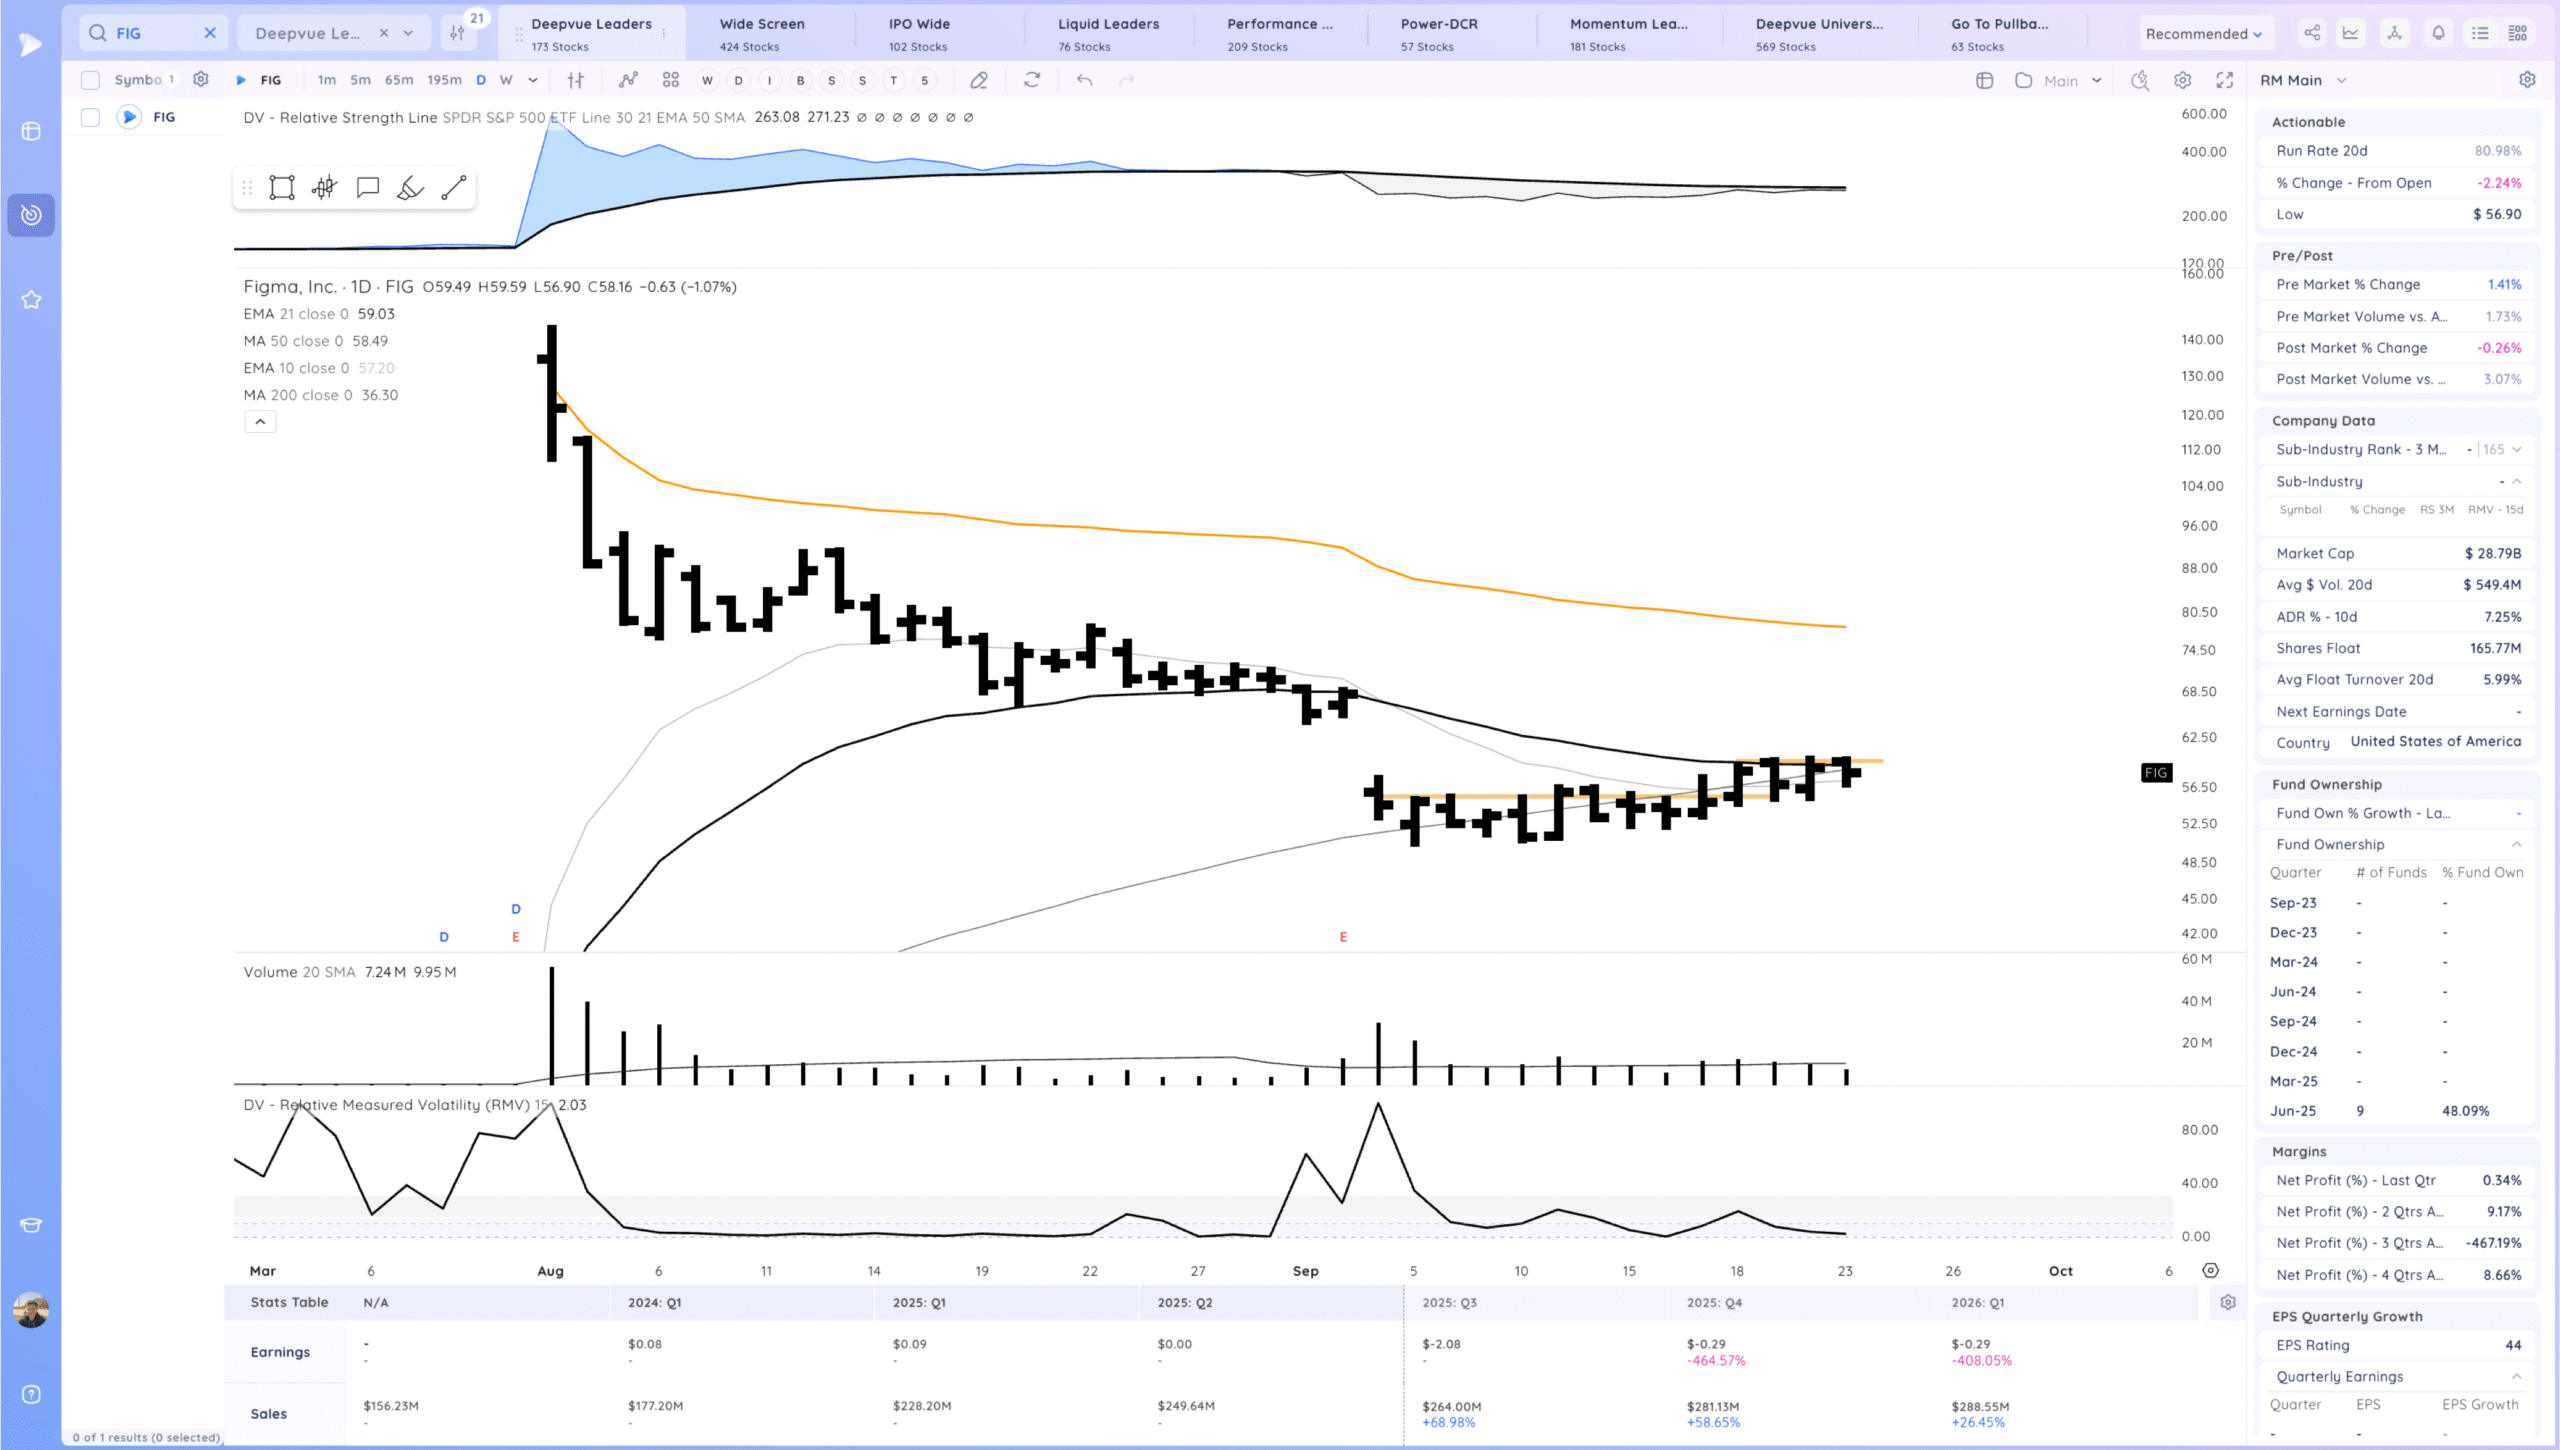Expand the timeframe dropdown chevron after W
The width and height of the screenshot is (2560, 1450).
[x=533, y=80]
